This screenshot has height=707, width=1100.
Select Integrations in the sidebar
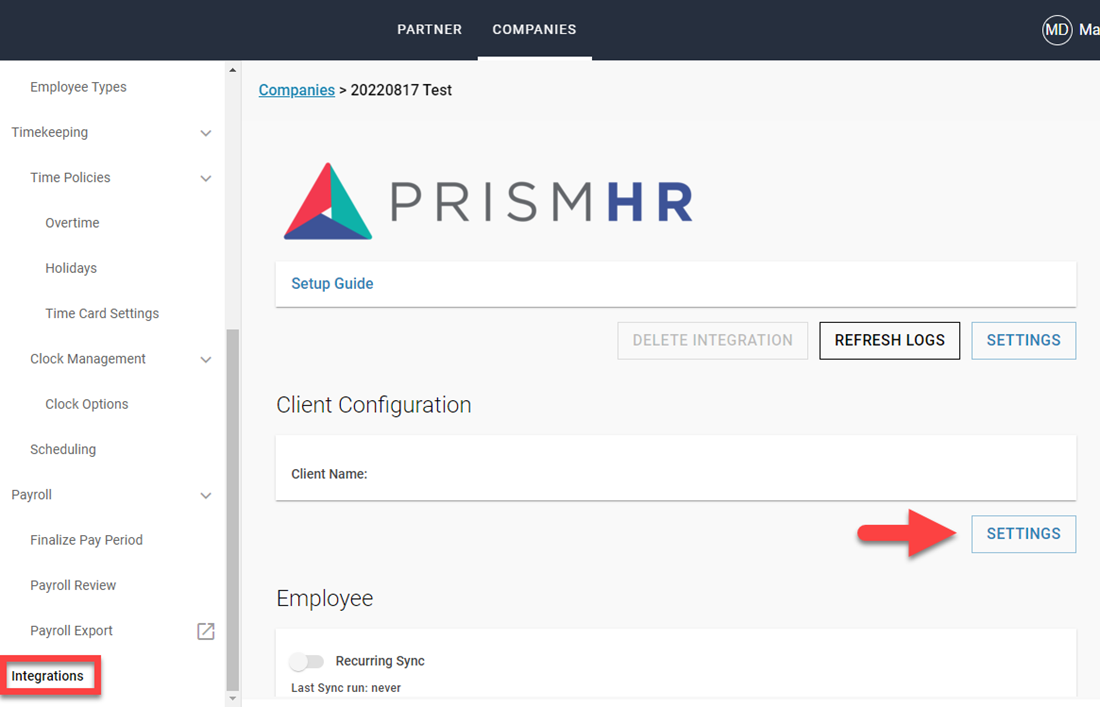(46, 675)
